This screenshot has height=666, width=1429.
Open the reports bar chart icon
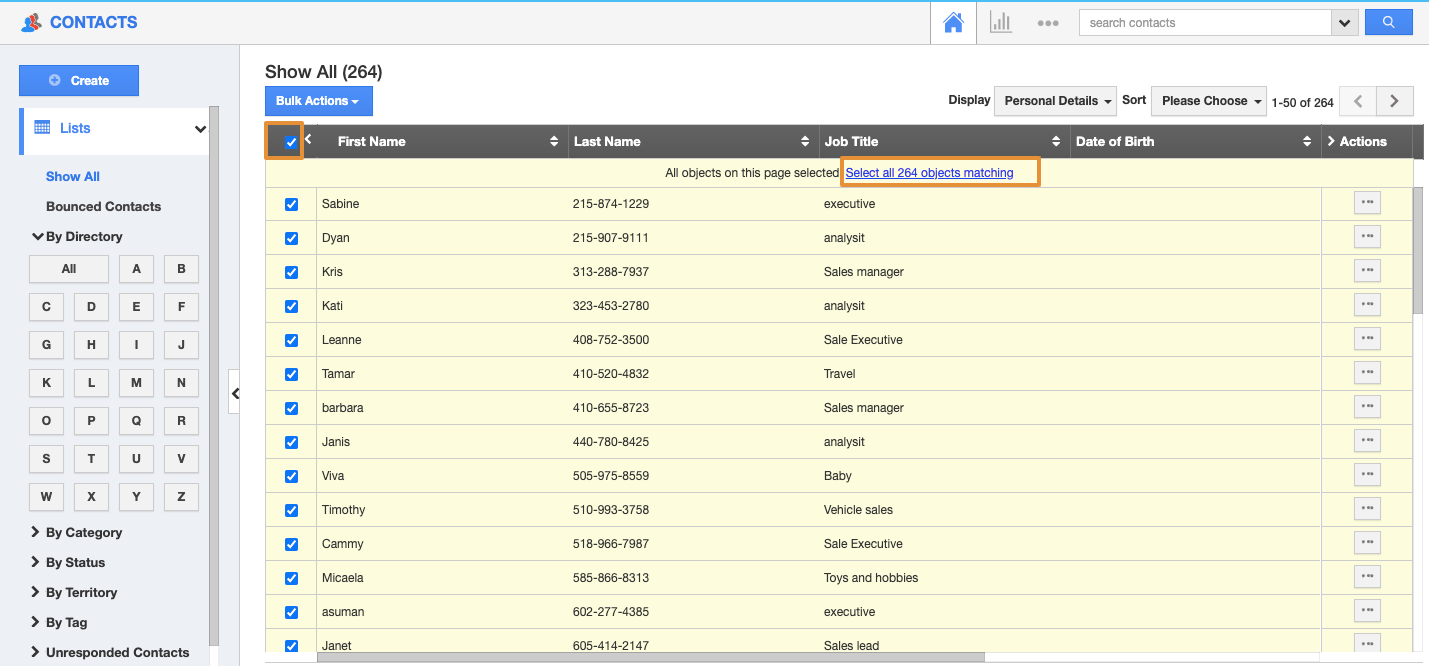[1000, 22]
